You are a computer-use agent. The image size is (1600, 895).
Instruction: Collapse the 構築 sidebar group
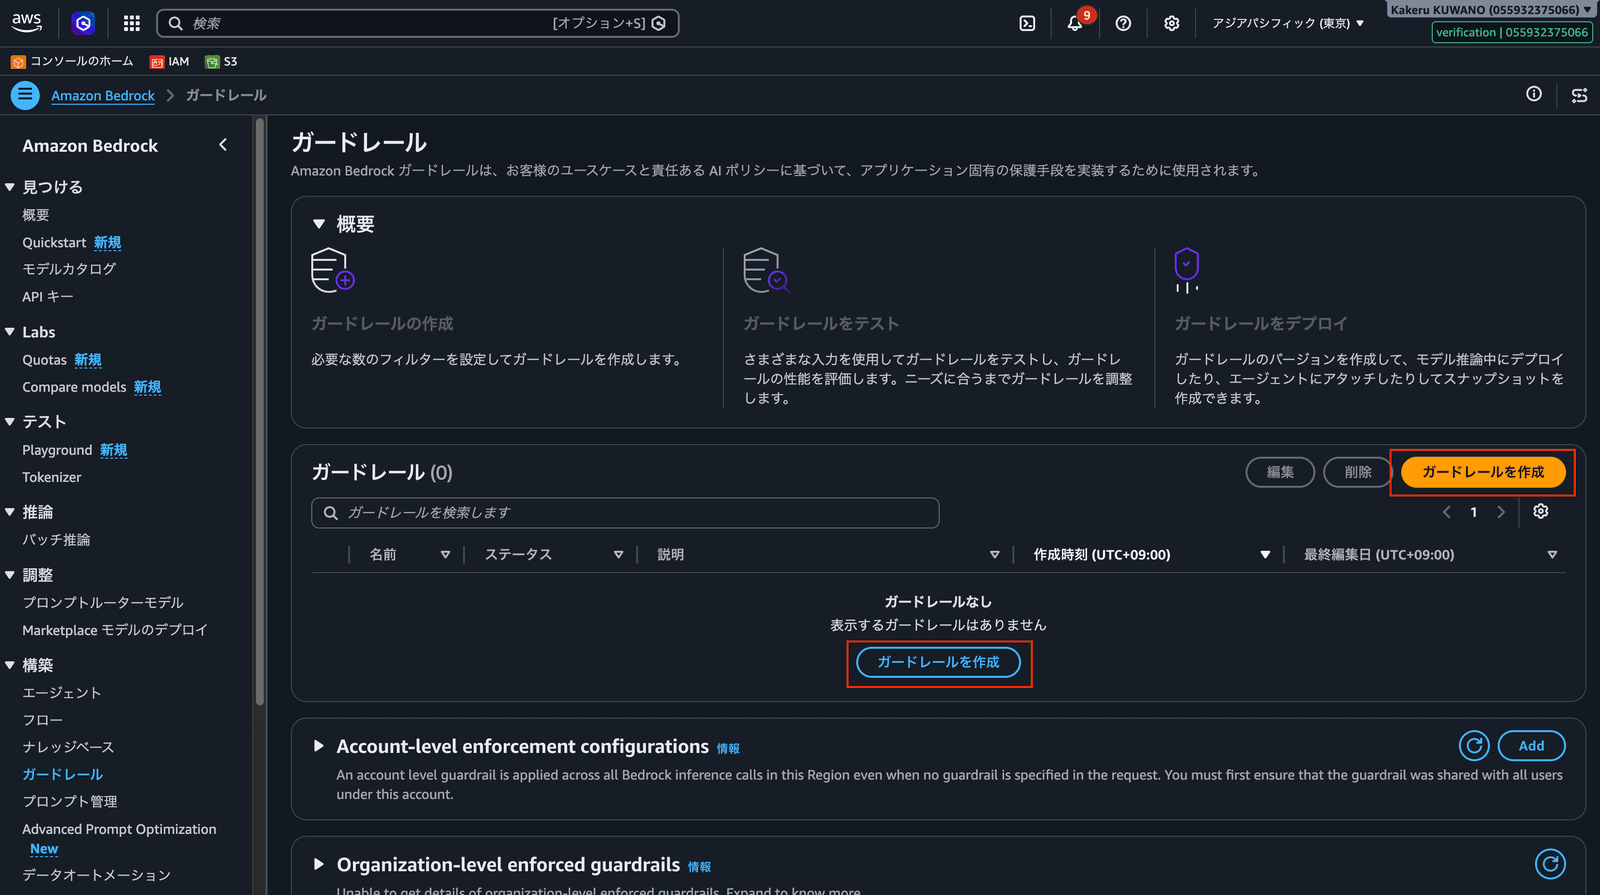coord(9,665)
